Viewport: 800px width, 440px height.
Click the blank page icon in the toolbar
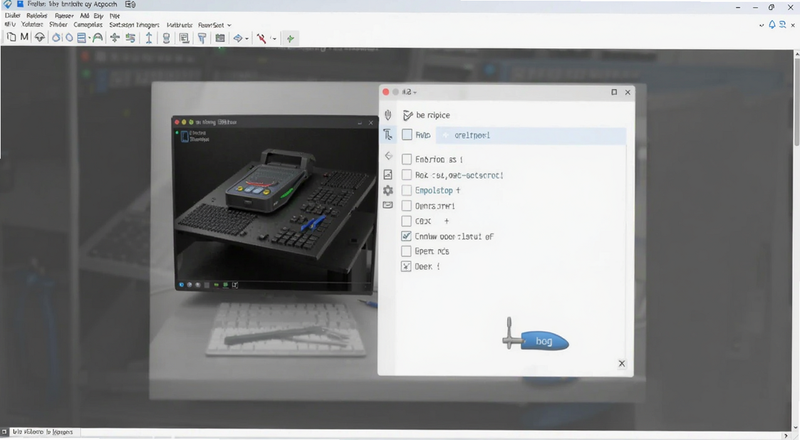click(11, 37)
